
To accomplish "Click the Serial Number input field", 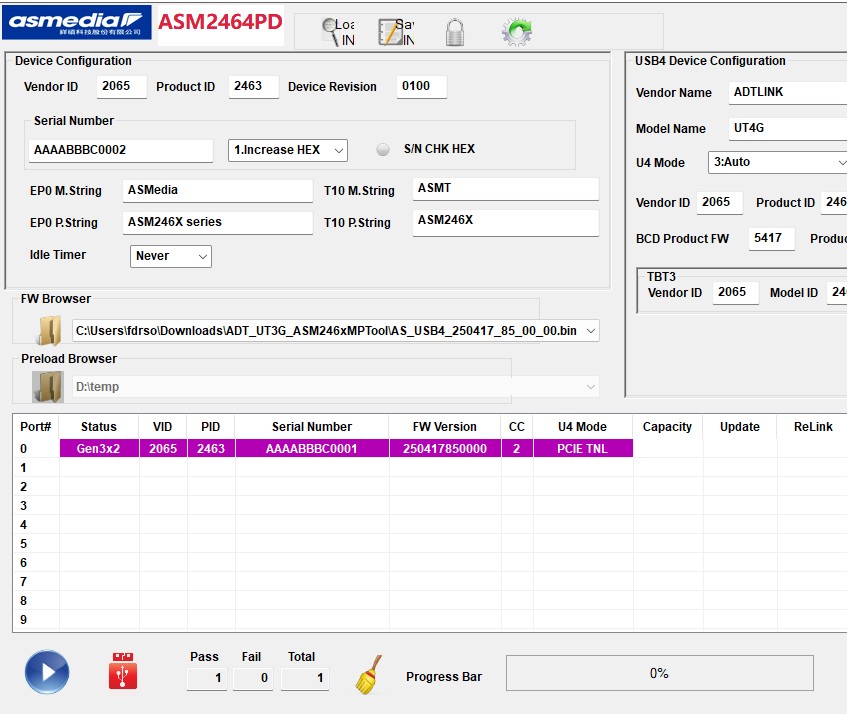I will [x=121, y=150].
